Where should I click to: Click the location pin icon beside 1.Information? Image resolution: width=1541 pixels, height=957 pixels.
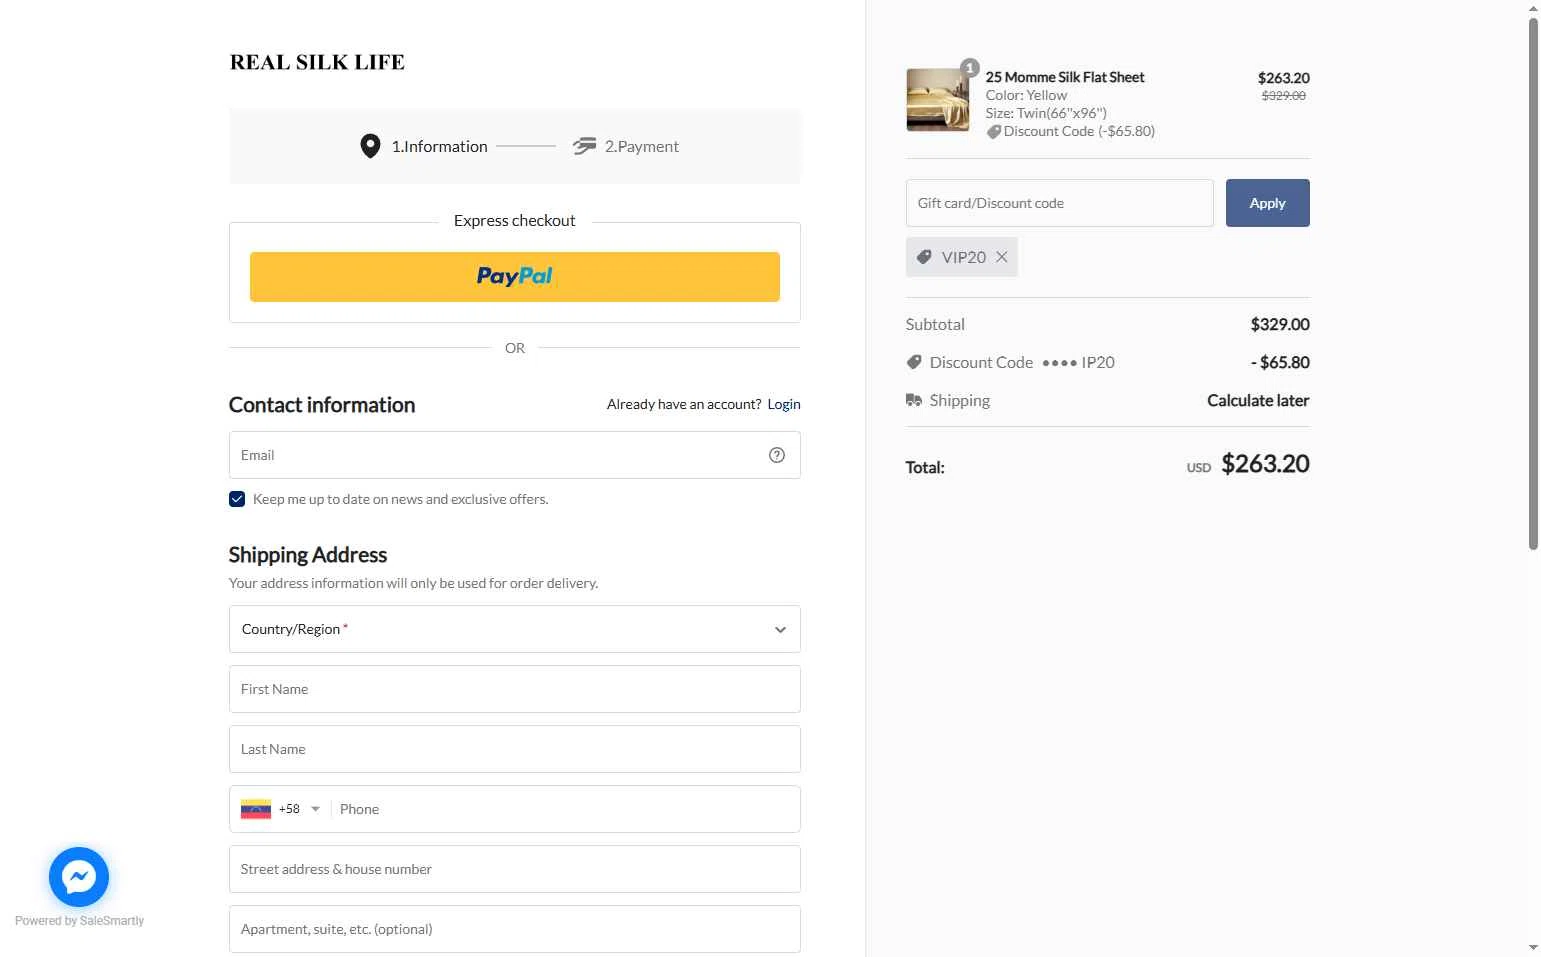[x=370, y=146]
